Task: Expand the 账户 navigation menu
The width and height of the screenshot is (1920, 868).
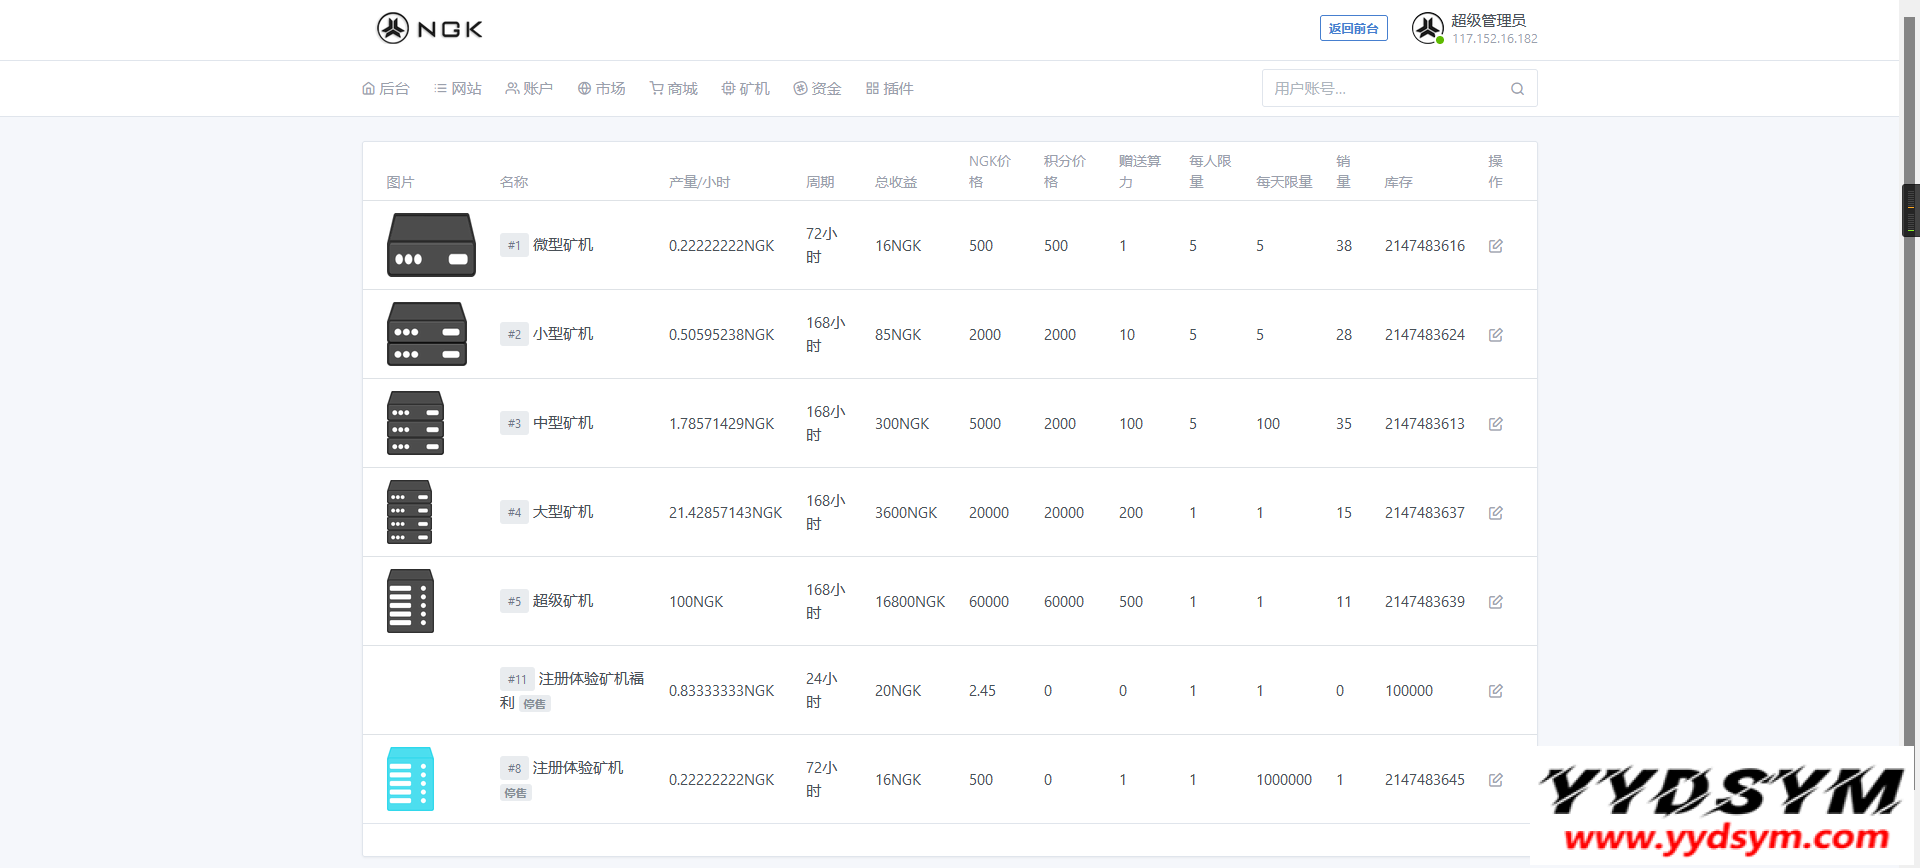Action: 529,89
